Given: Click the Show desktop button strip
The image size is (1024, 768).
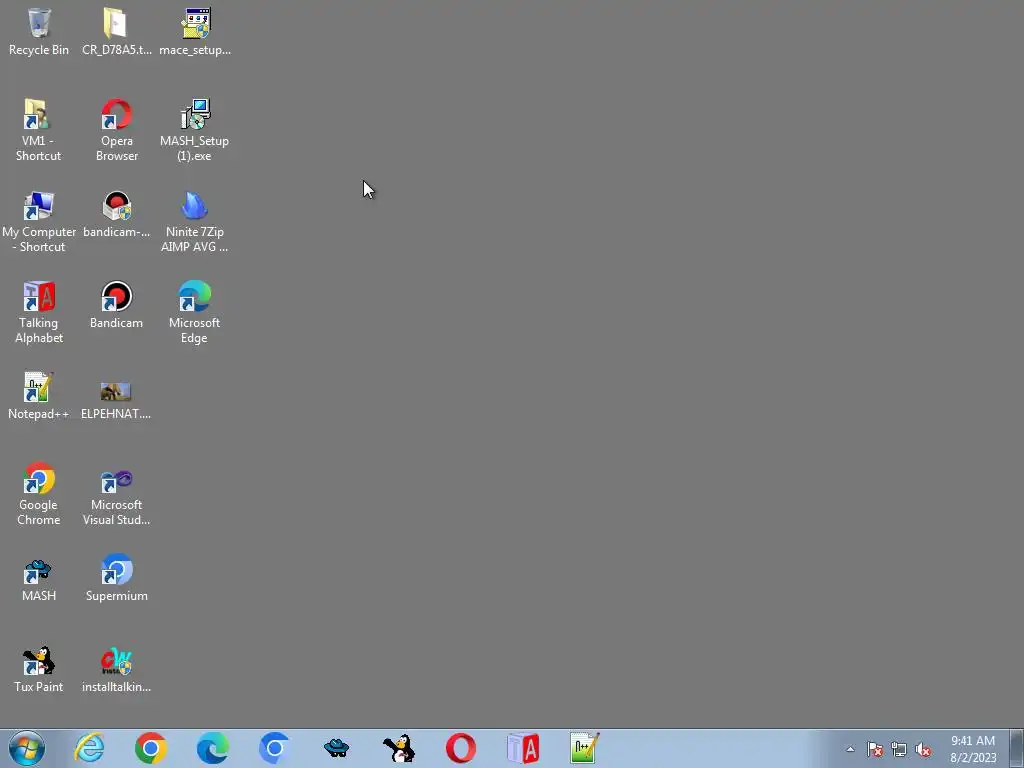Looking at the screenshot, I should click(x=1017, y=748).
